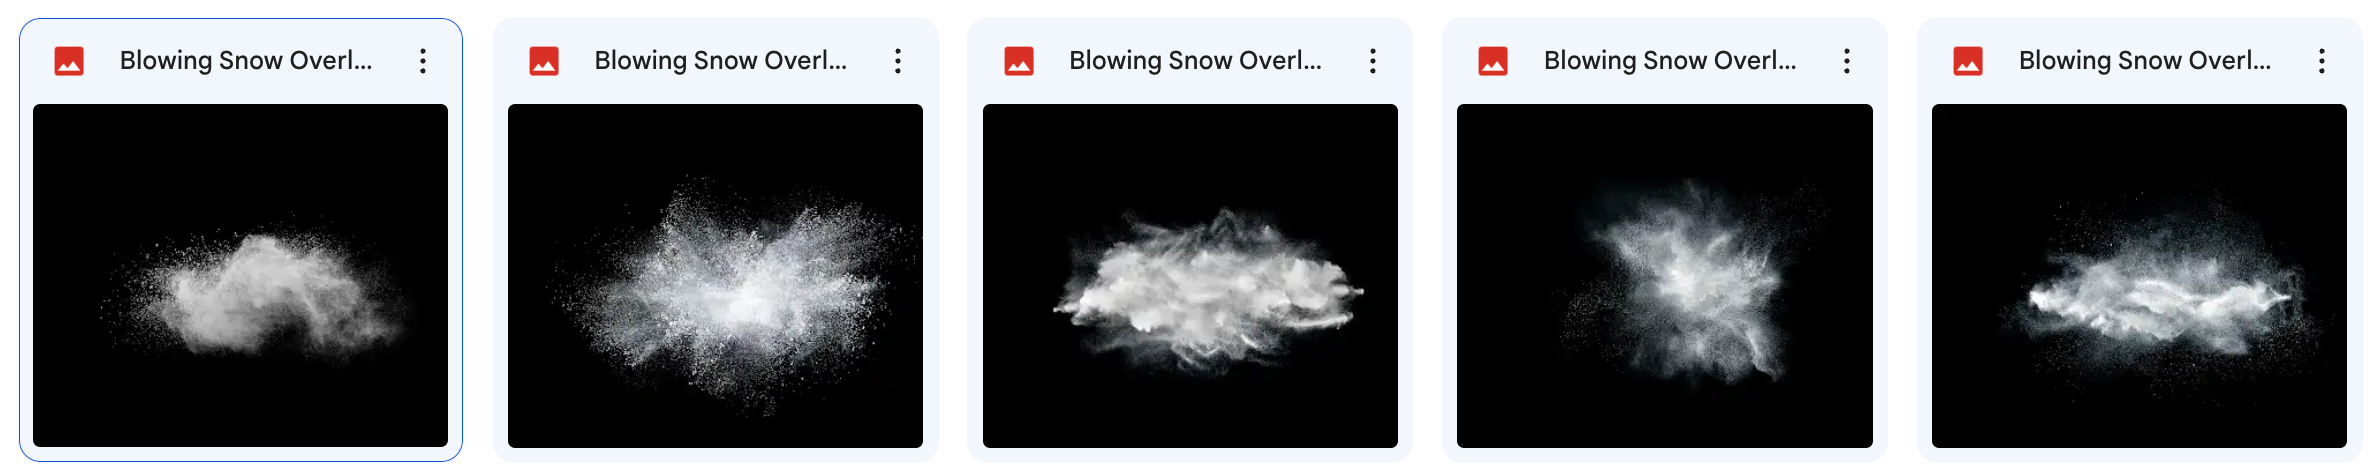Viewport: 2370px width, 474px height.
Task: Select the third Blowing Snow Overl... file title
Action: 1195,61
